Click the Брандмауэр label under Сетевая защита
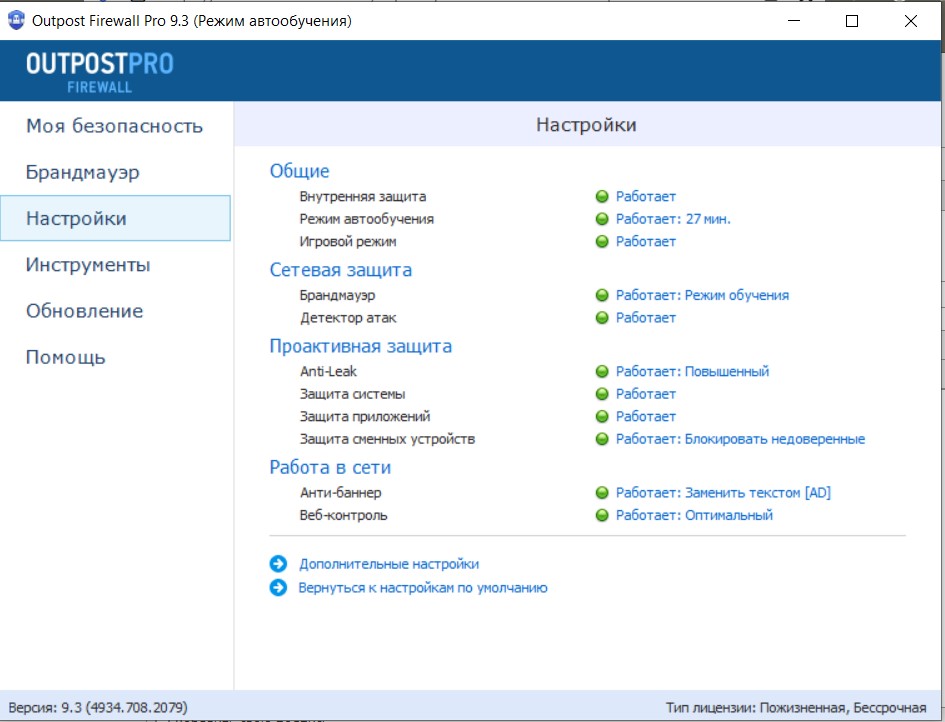Screen dimensions: 945x722 coord(338,295)
